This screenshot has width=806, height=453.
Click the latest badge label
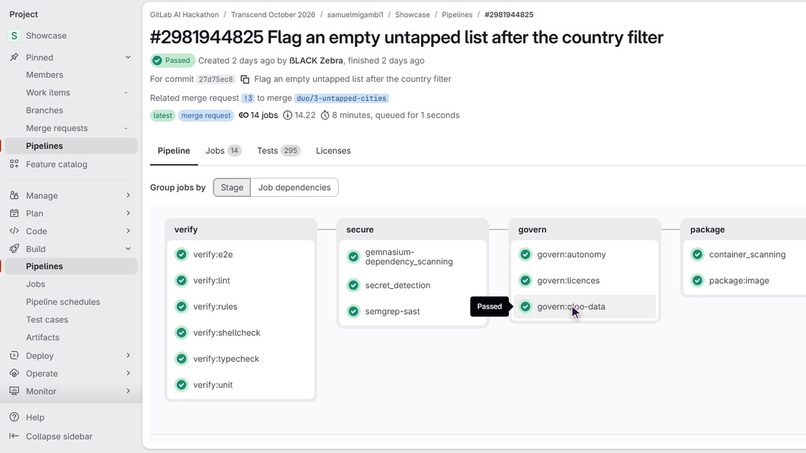point(162,115)
